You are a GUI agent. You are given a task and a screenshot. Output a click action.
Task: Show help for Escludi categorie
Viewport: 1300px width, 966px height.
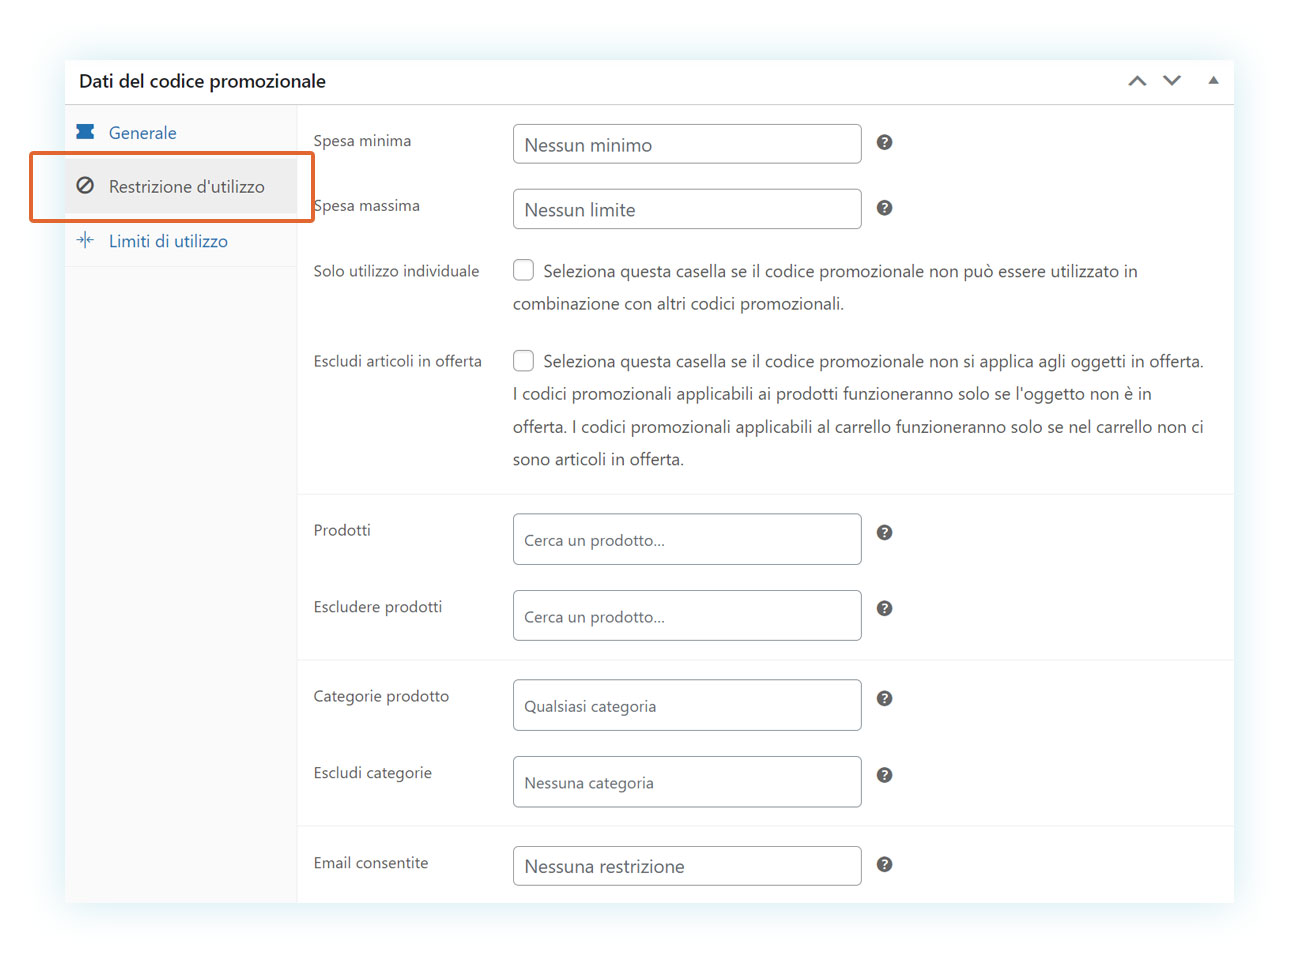(x=884, y=775)
